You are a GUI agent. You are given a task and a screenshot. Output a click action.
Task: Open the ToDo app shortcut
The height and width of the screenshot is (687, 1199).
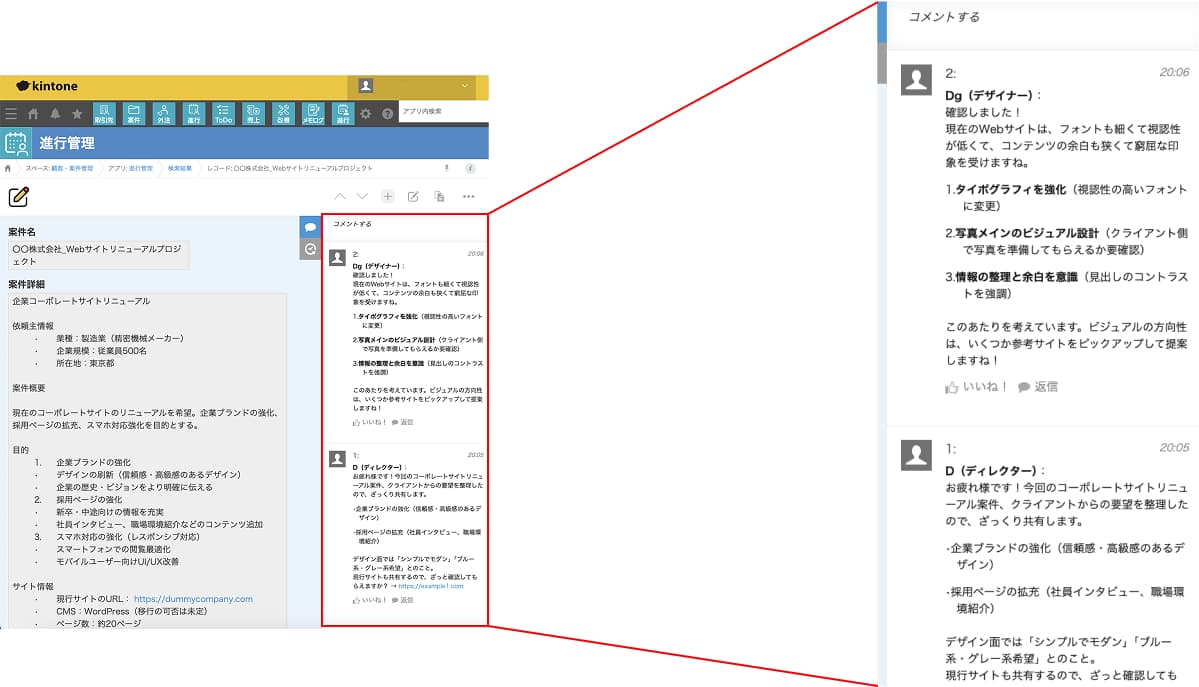[x=223, y=114]
